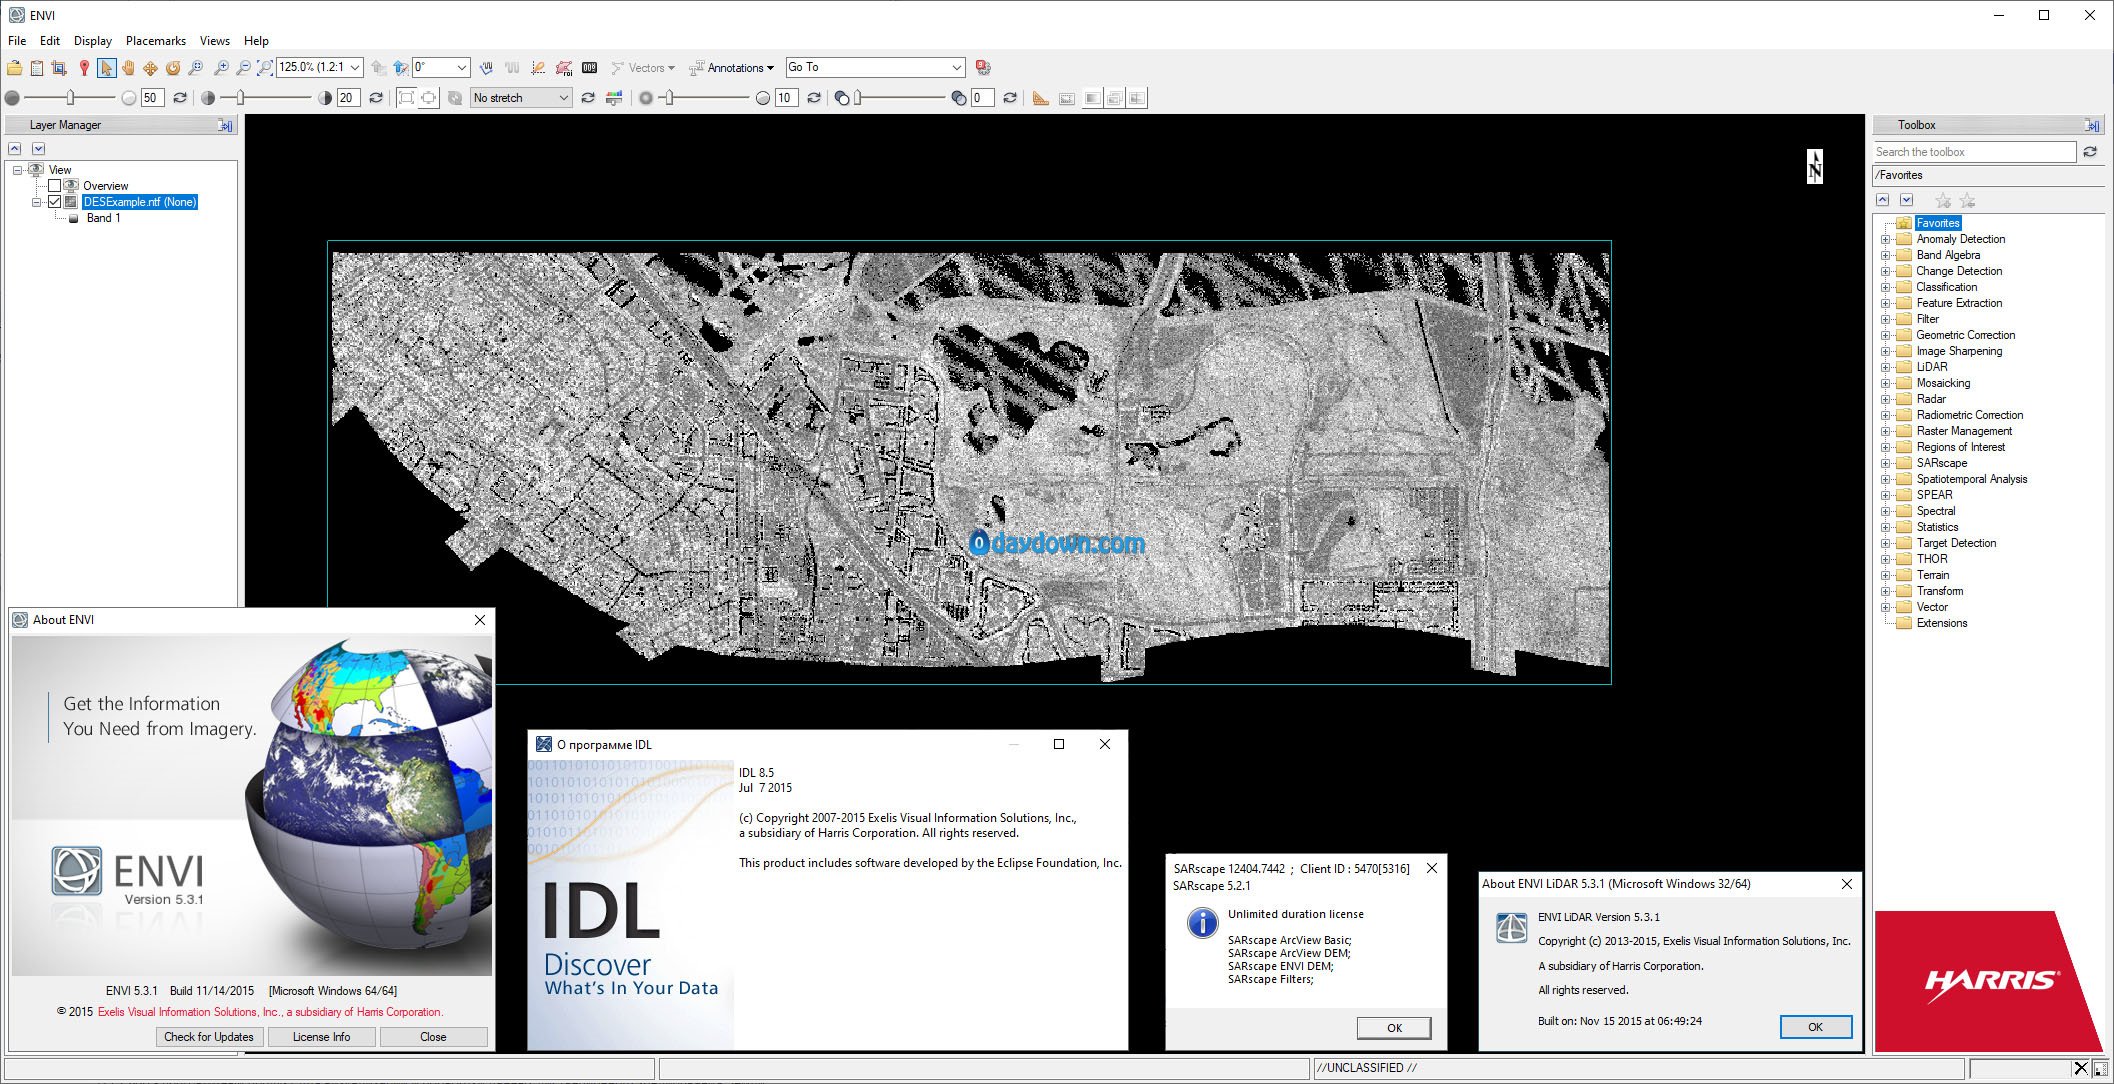
Task: Open the Mensuration ruler tool
Action: 1041,98
